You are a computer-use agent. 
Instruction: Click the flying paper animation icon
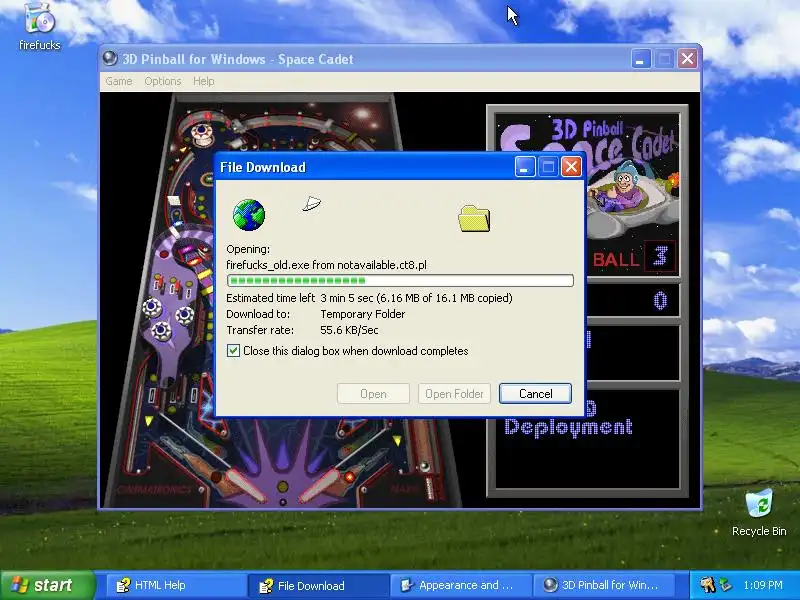tap(311, 204)
